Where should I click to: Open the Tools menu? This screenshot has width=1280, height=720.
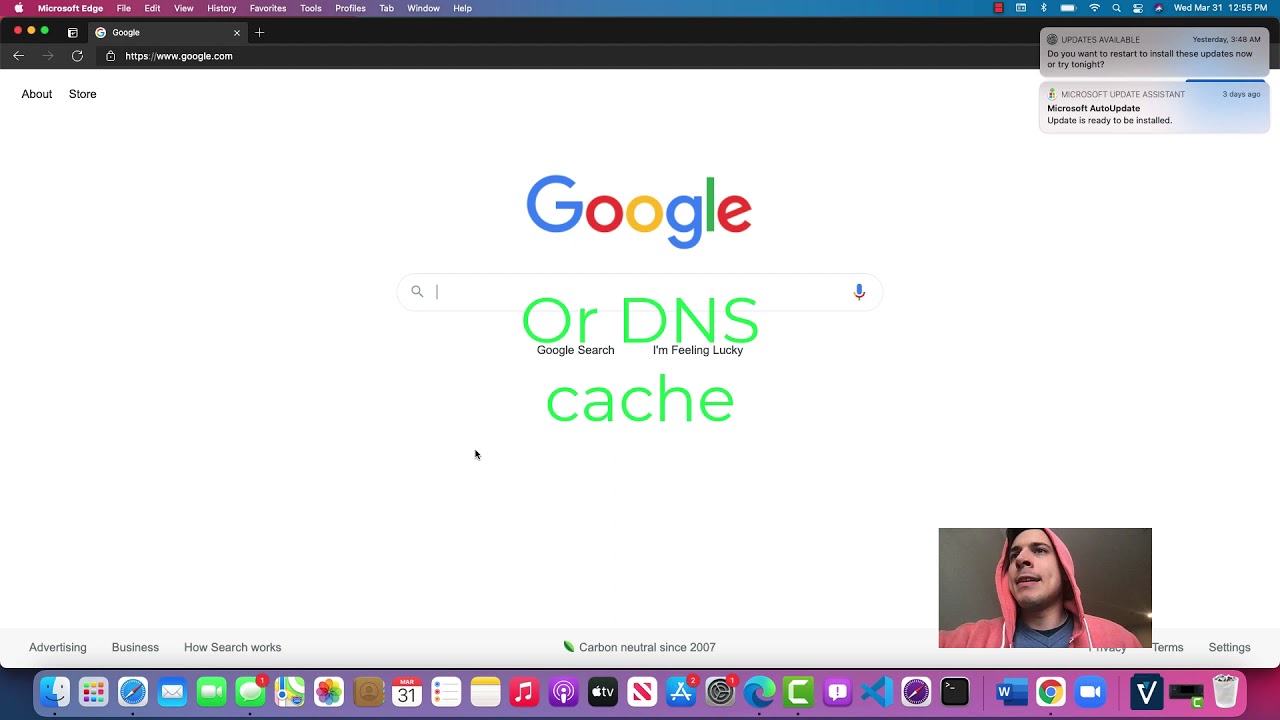311,8
